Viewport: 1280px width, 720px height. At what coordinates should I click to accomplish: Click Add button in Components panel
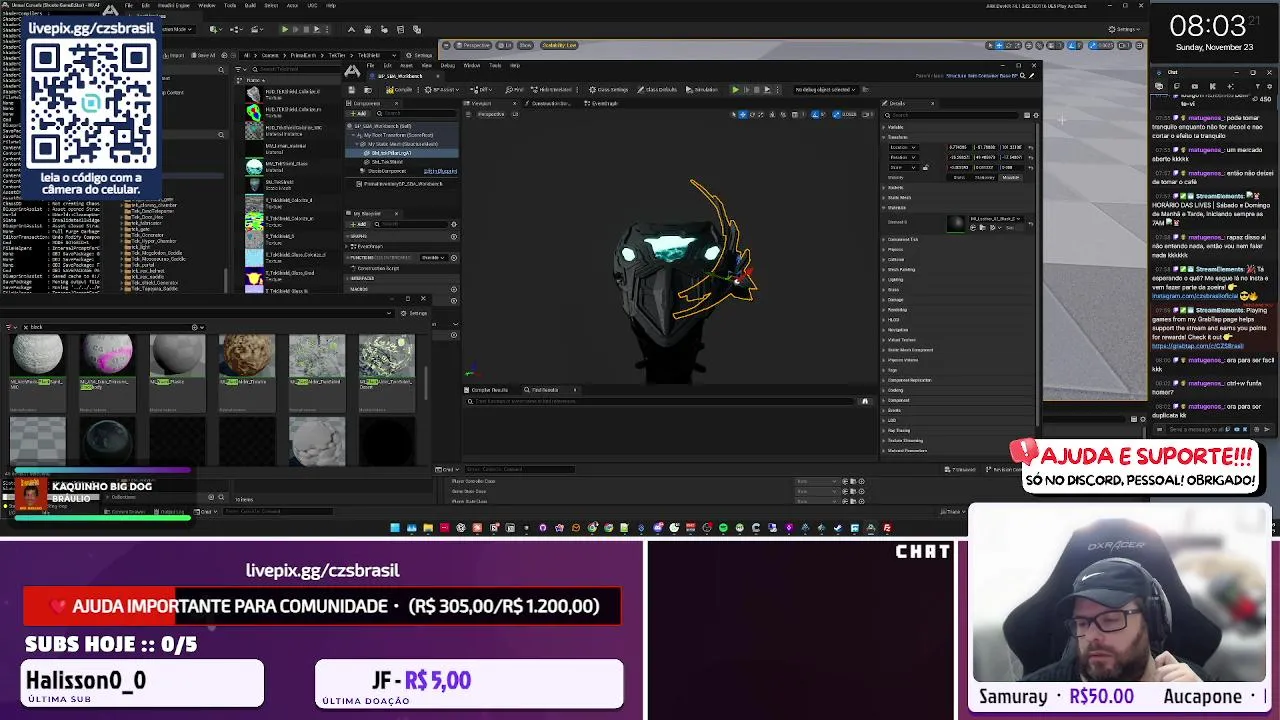tap(358, 113)
